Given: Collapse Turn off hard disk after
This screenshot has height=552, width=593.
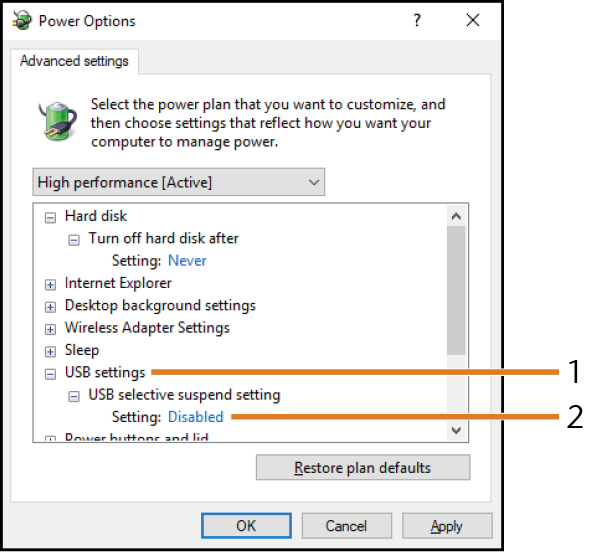Looking at the screenshot, I should (x=74, y=240).
